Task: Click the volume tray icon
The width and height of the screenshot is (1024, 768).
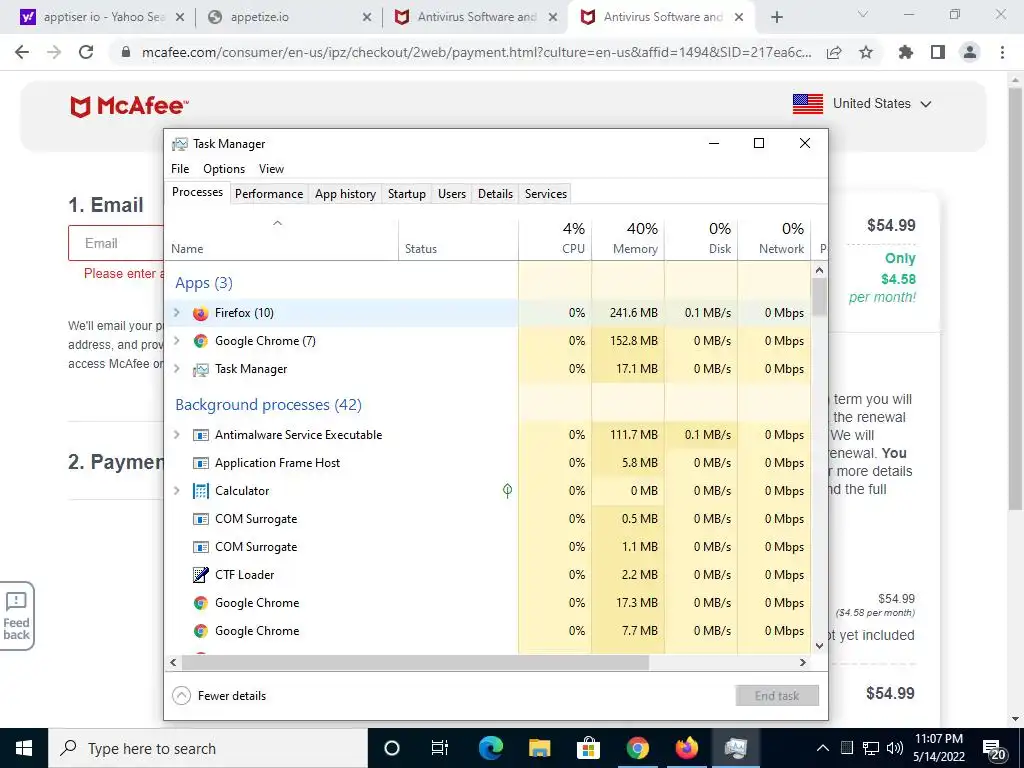Action: 895,748
